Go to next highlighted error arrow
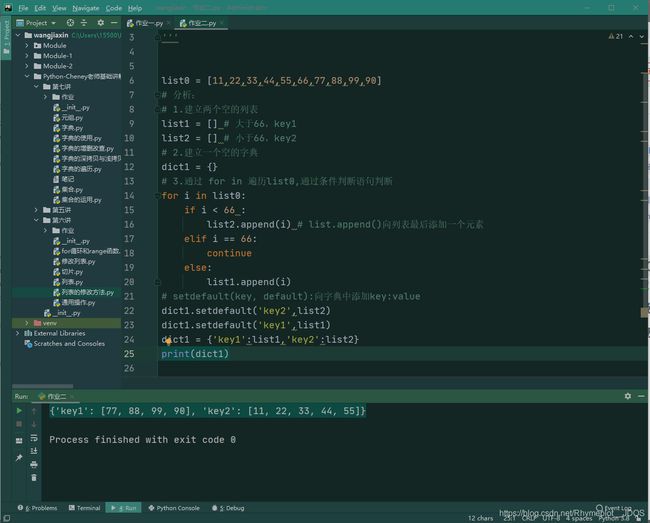Screen dimensions: 650x523 (x=642, y=36)
